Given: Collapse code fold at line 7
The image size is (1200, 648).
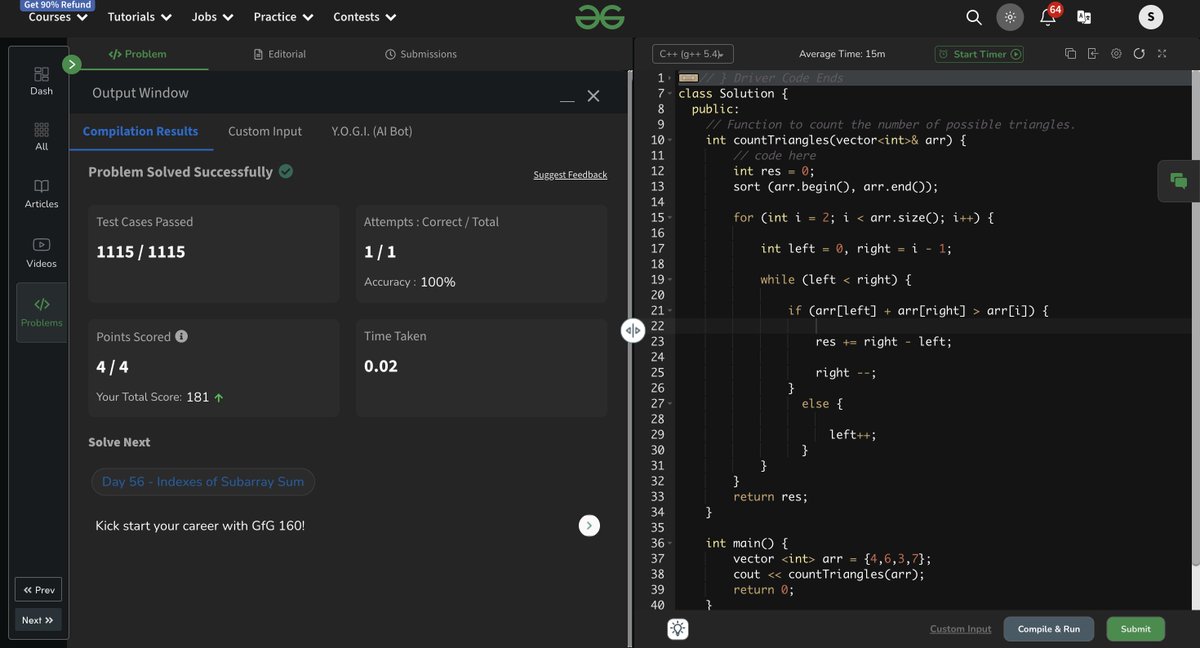Looking at the screenshot, I should 670,94.
